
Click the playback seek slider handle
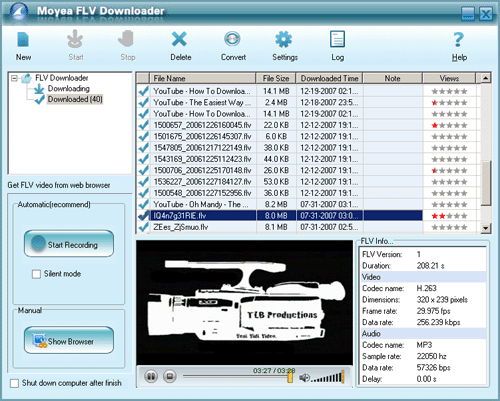pyautogui.click(x=290, y=377)
